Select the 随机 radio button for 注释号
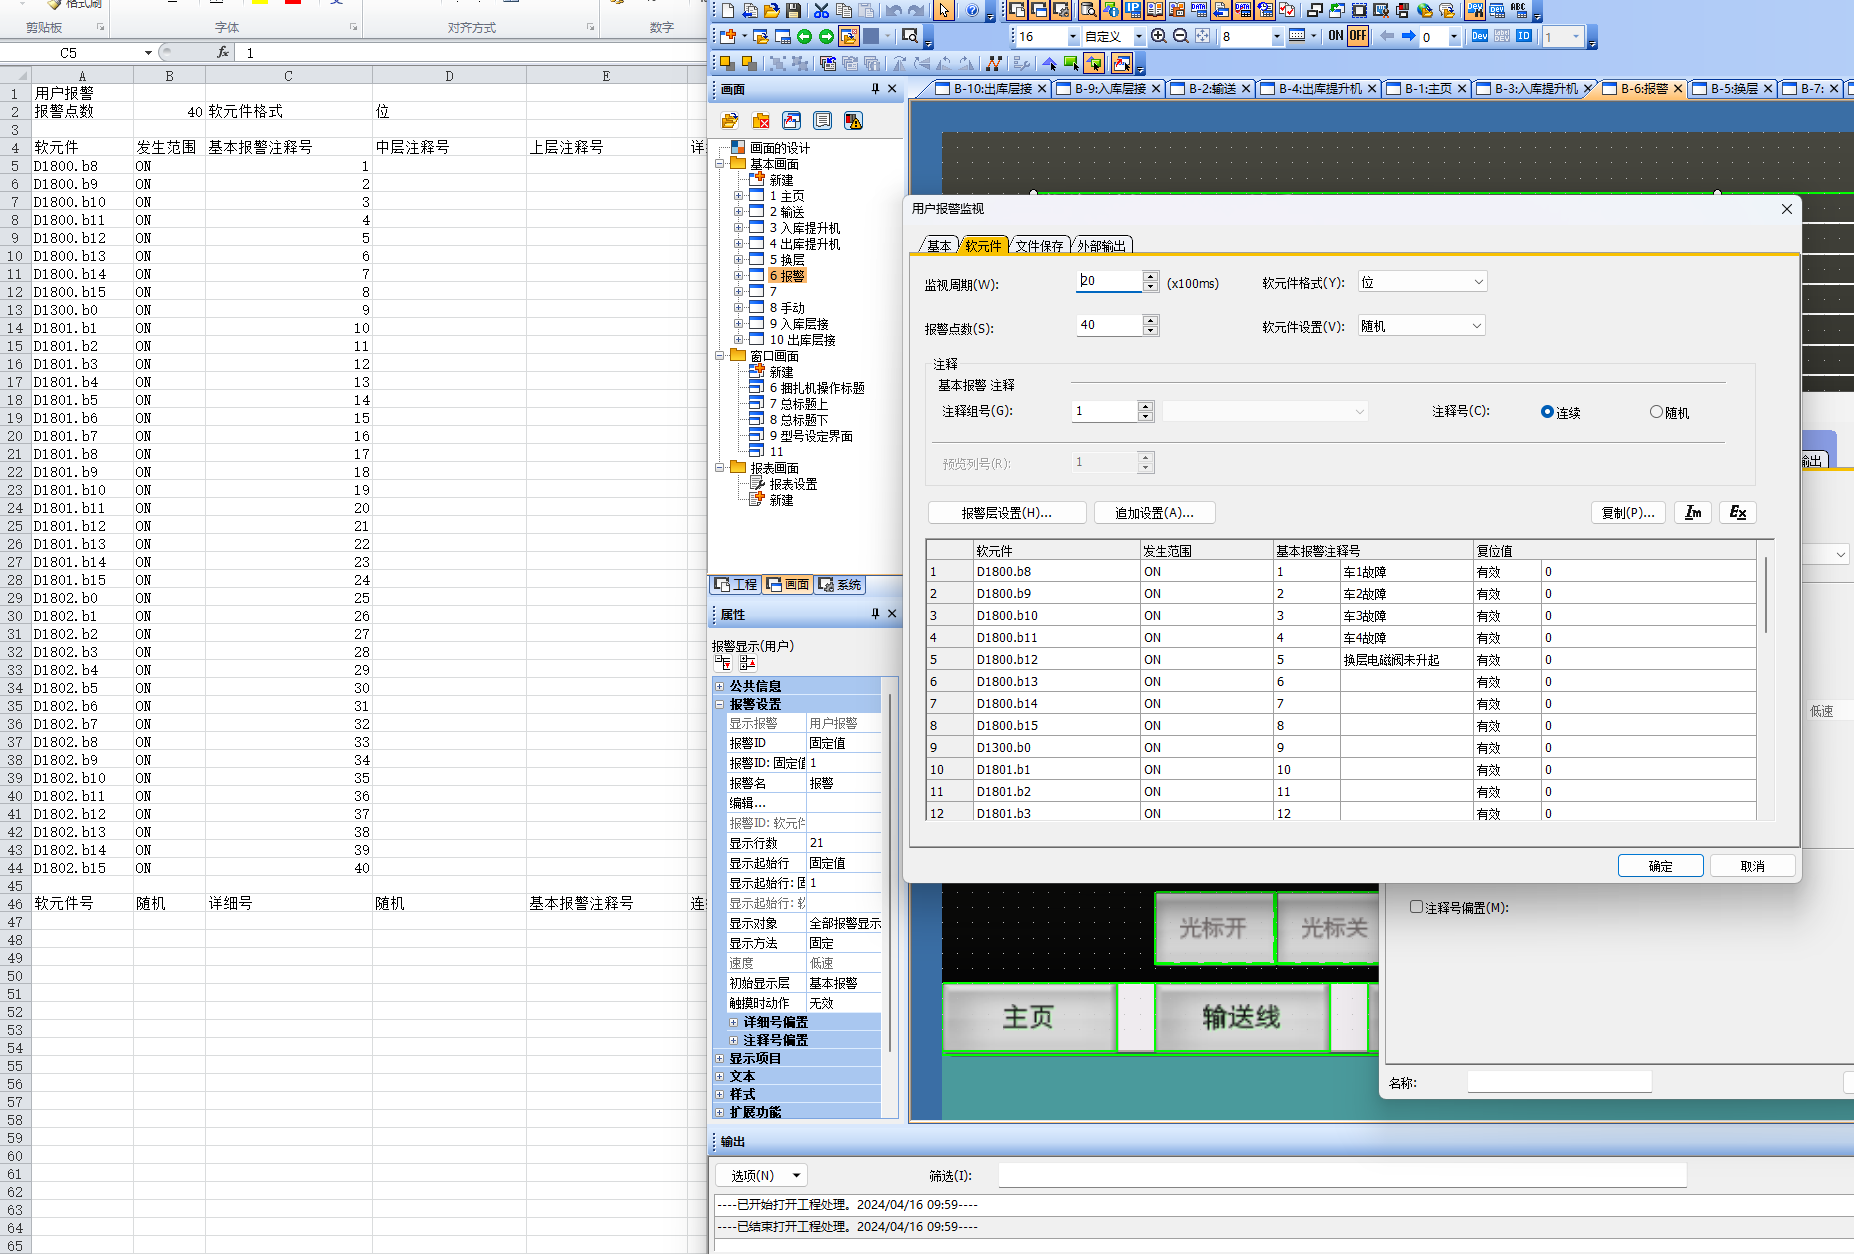 point(1656,412)
